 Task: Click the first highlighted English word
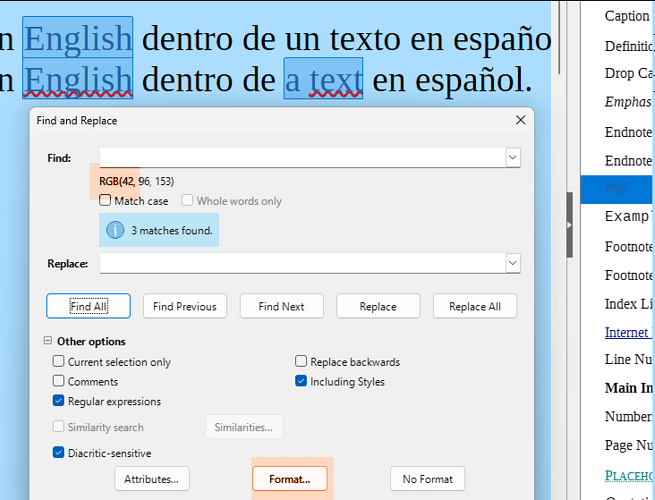(78, 38)
